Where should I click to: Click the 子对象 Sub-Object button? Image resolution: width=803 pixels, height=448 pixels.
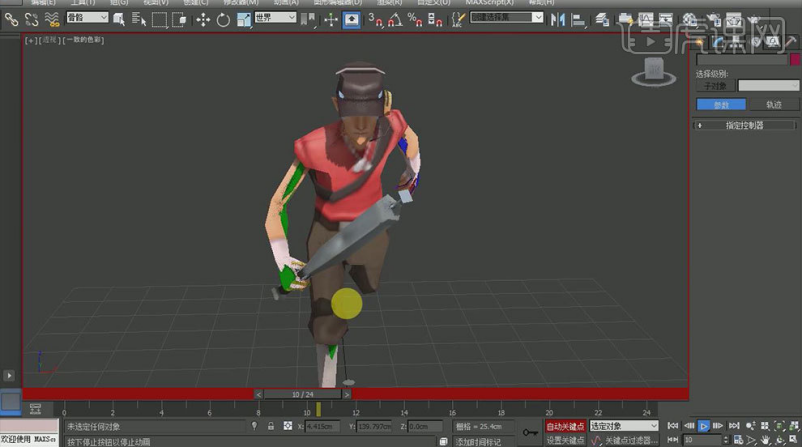click(715, 86)
